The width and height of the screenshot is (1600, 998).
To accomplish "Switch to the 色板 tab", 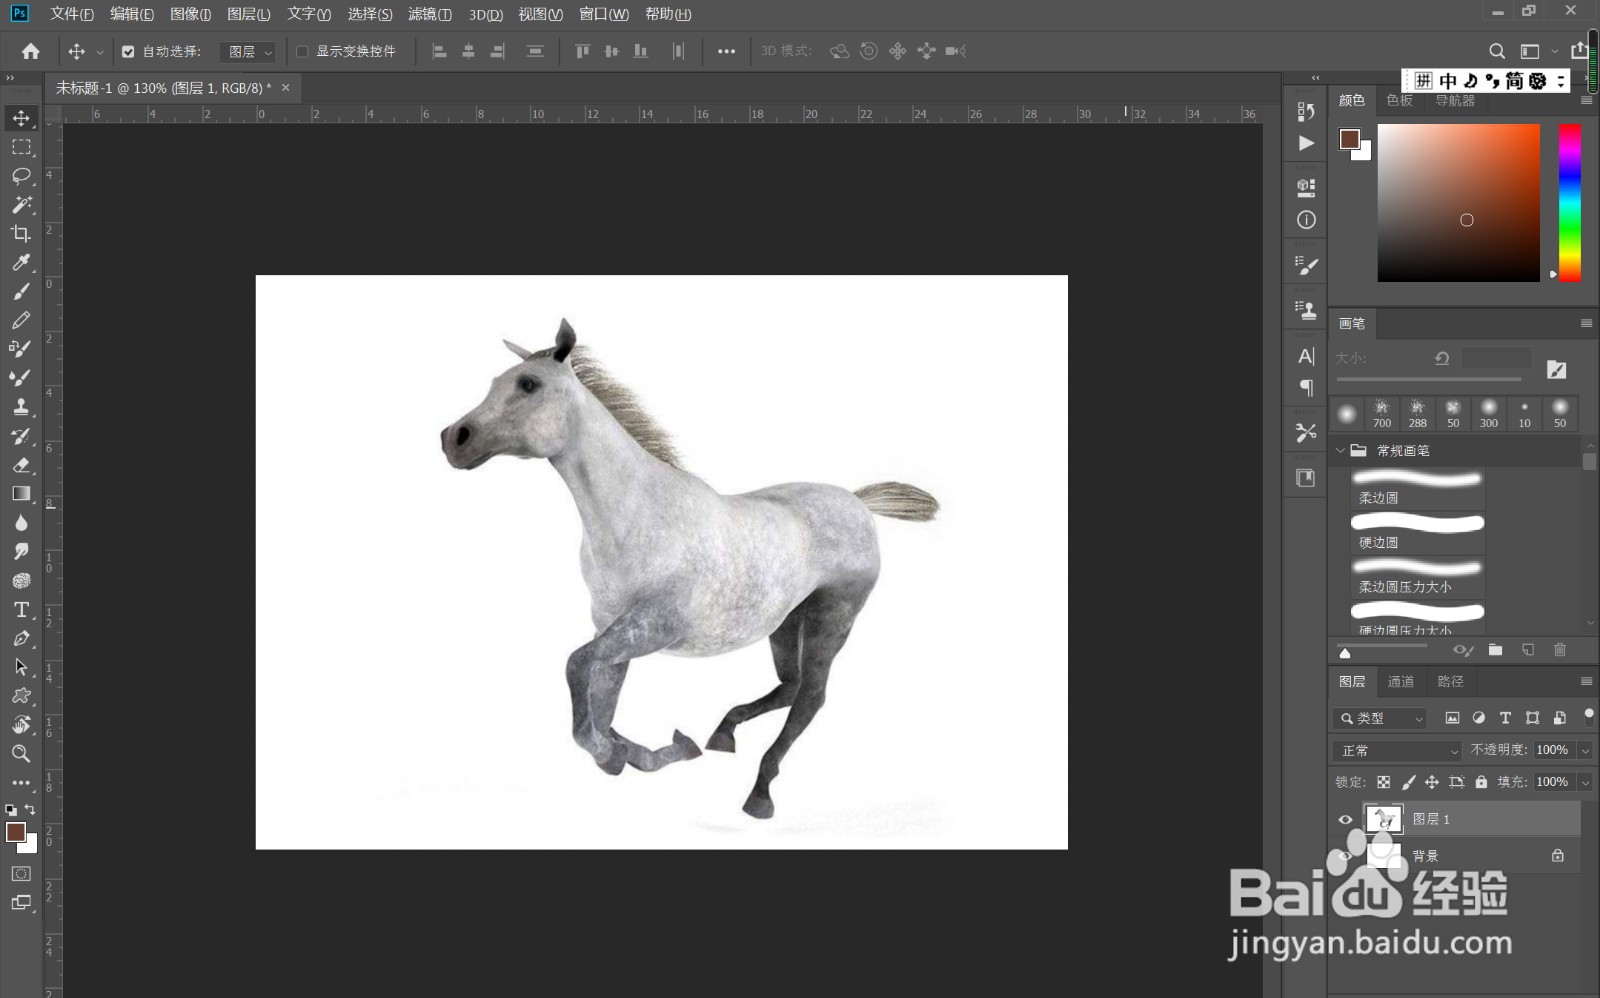I will (x=1400, y=100).
